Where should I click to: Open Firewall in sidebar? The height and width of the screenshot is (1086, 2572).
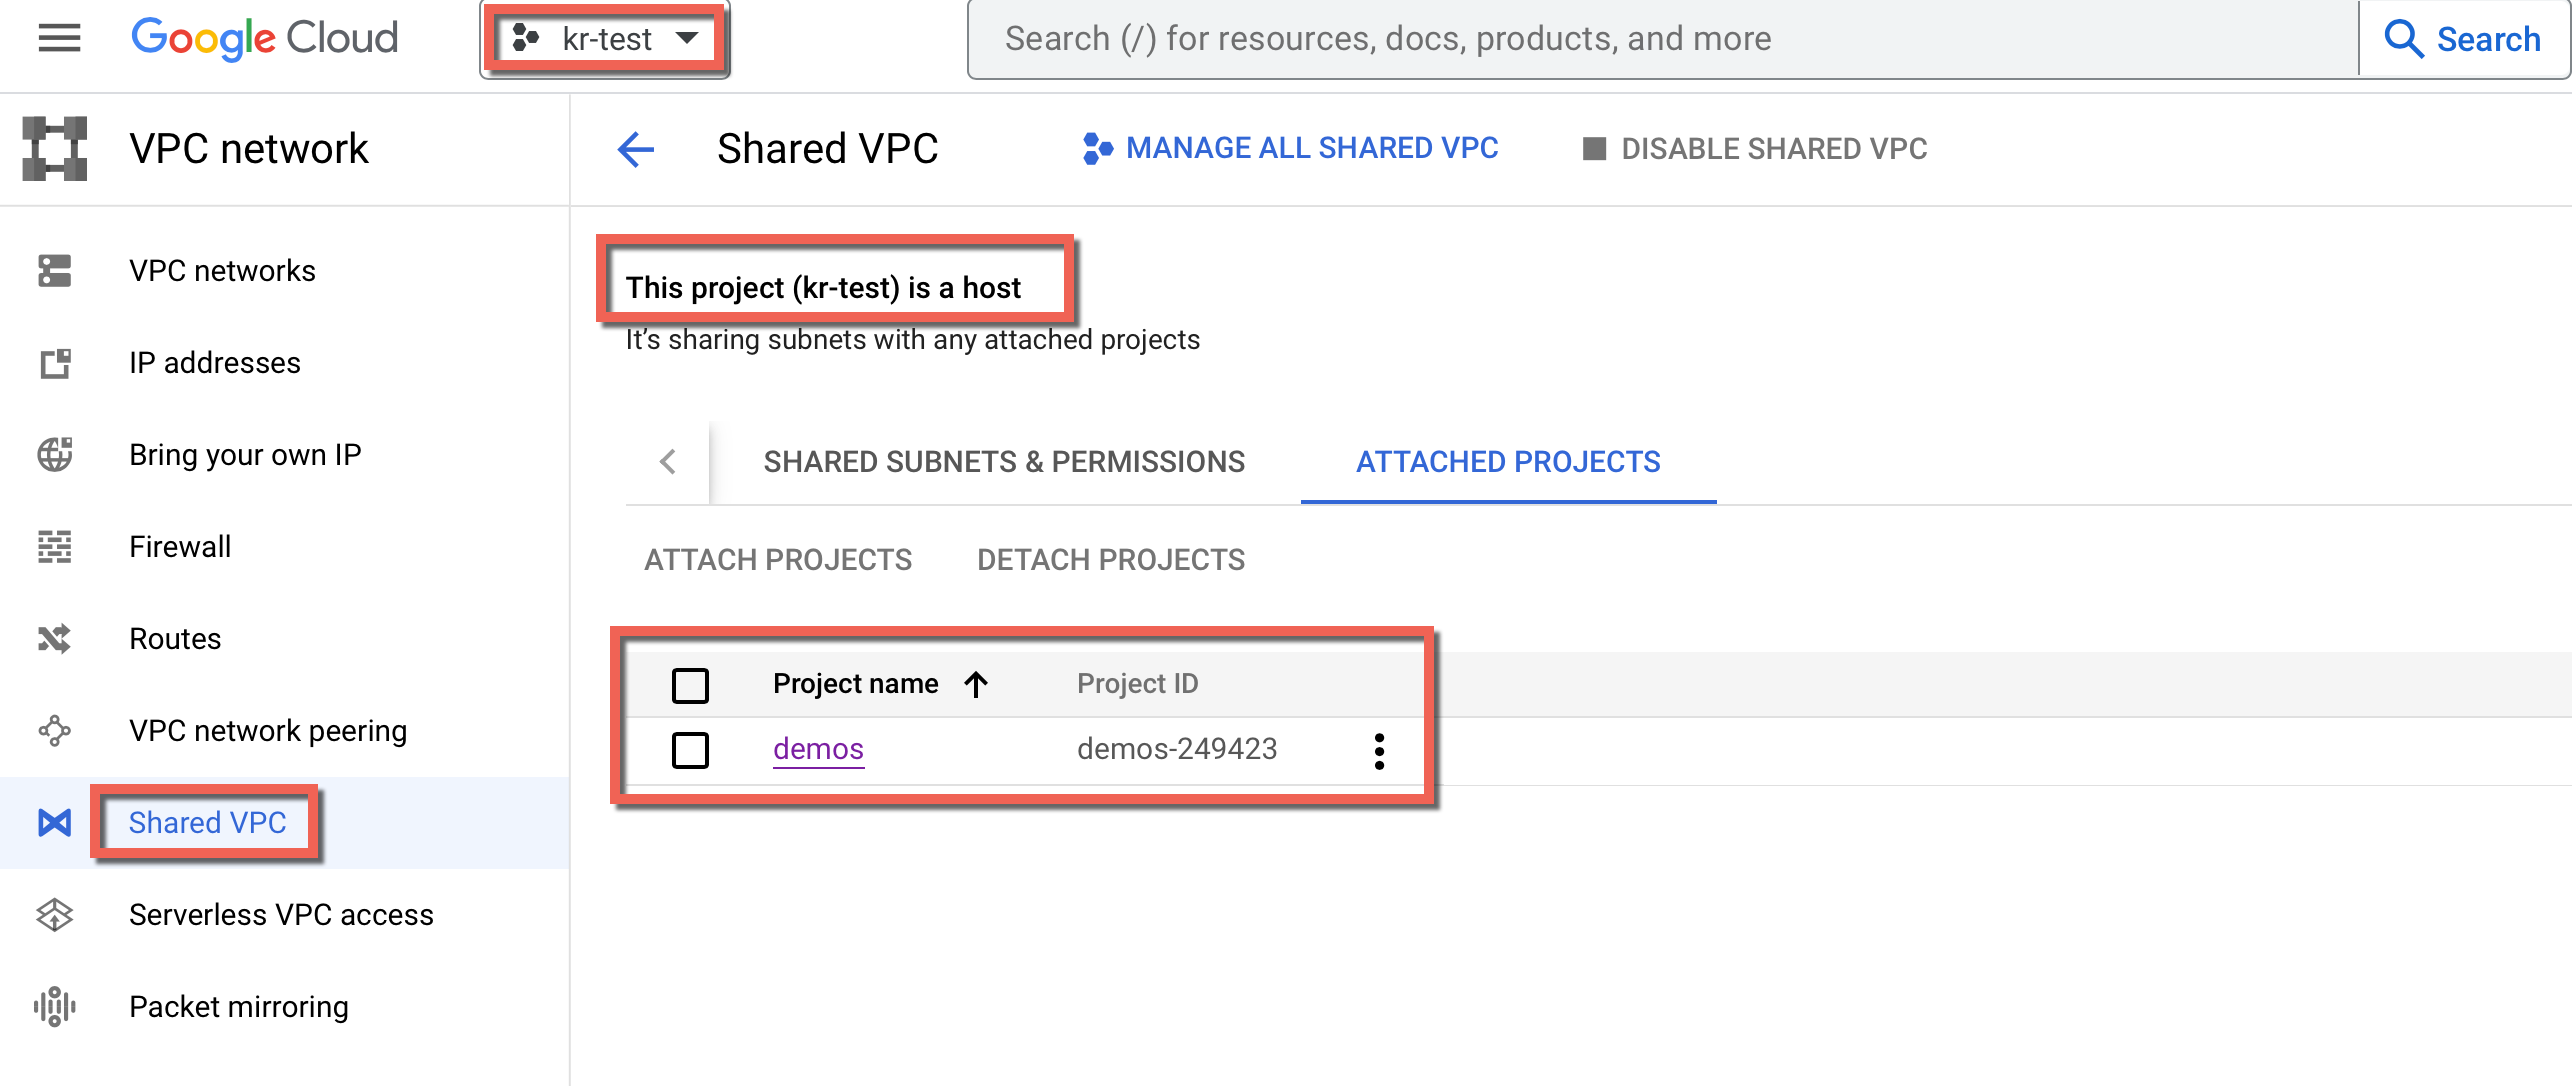[x=180, y=547]
